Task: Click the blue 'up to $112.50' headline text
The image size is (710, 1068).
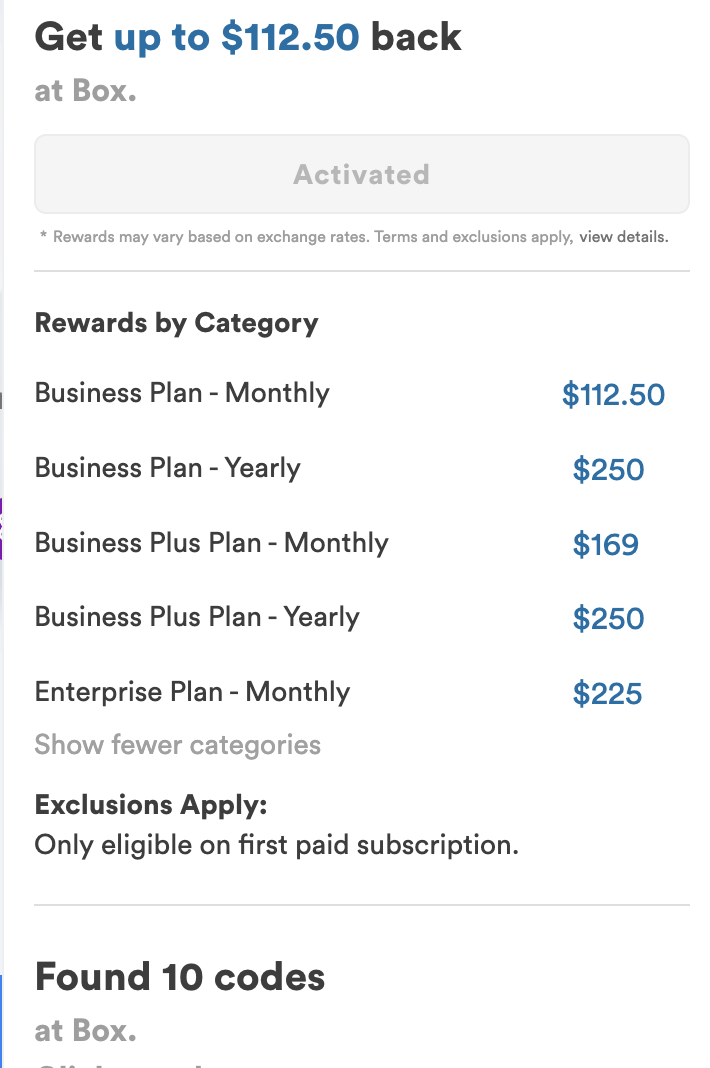Action: point(236,37)
